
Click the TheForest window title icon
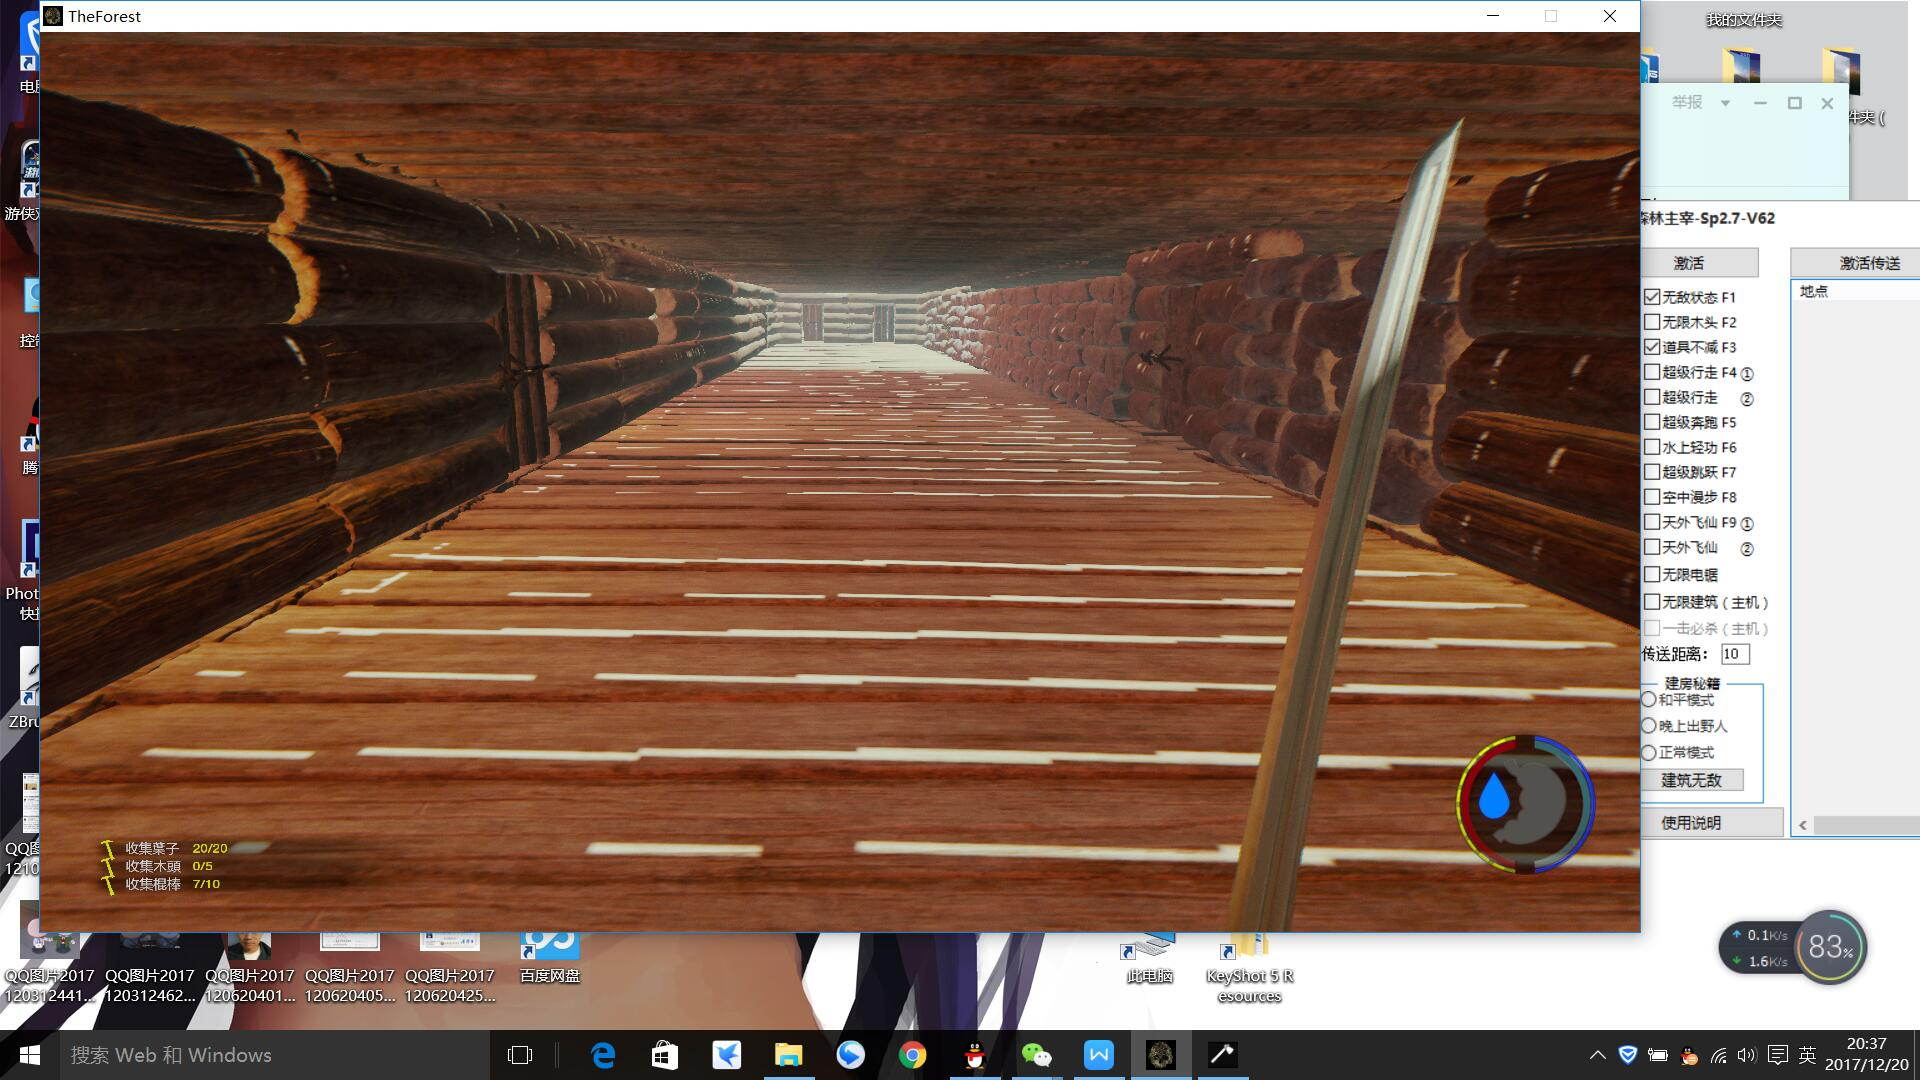[x=53, y=16]
